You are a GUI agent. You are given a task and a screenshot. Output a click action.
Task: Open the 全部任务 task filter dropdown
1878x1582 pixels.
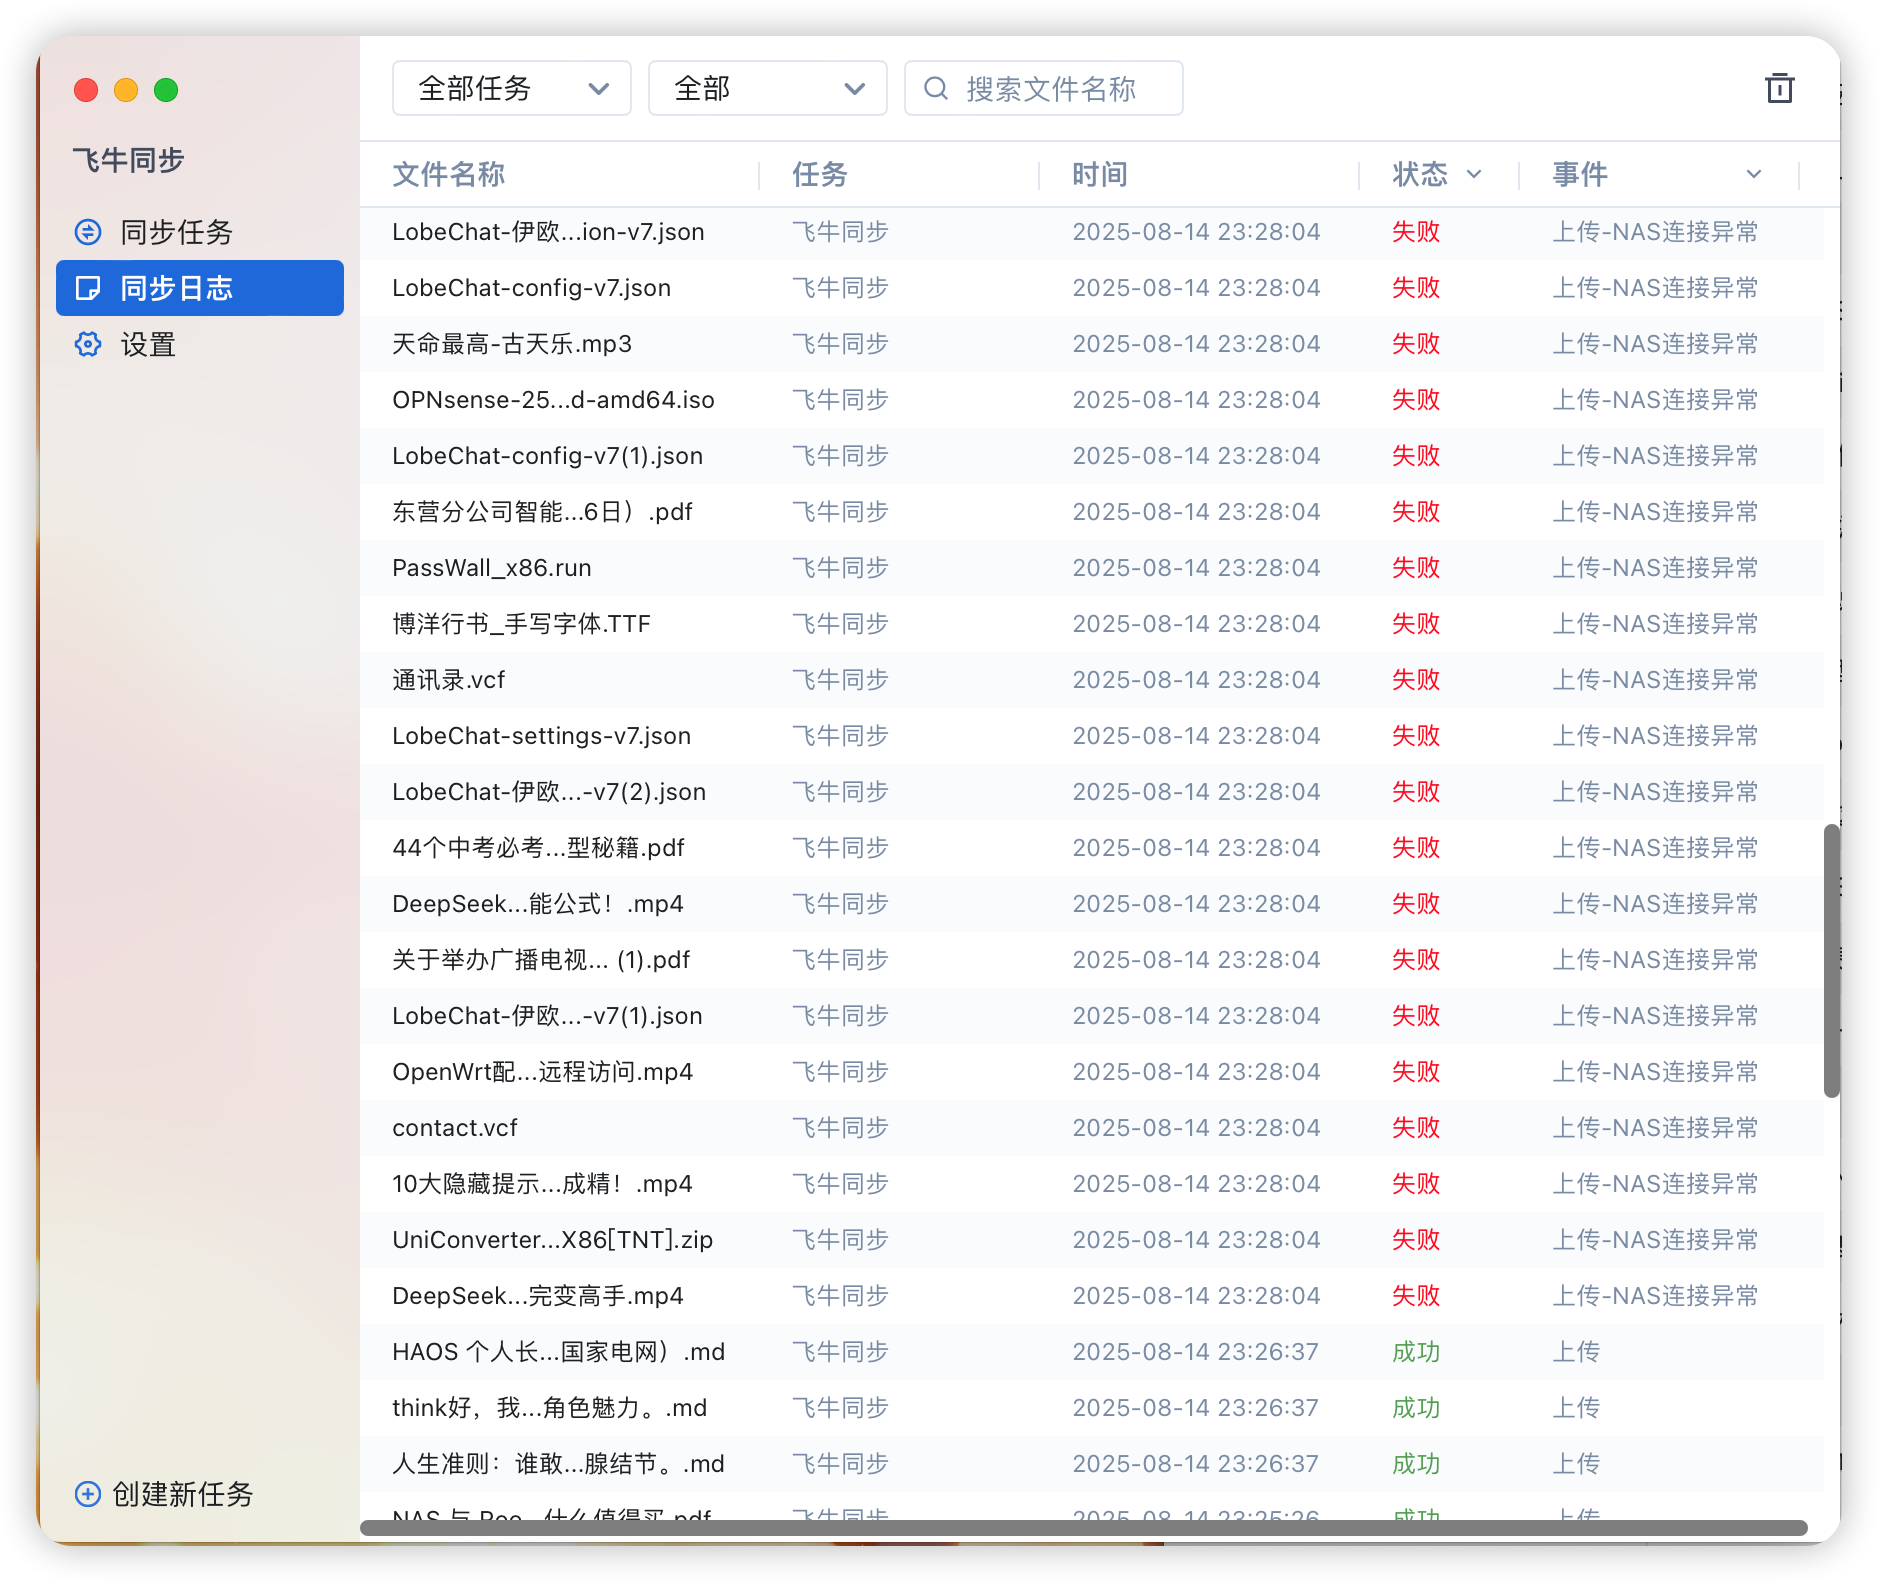511,88
